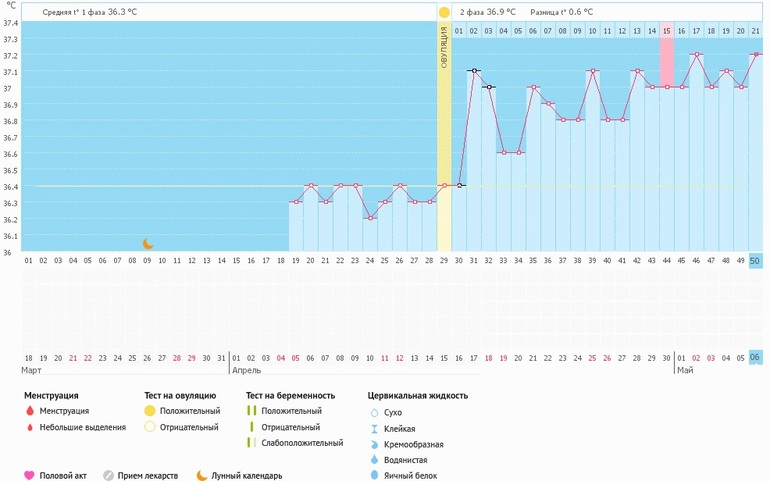Viewport: 770px width, 481px height.
Task: Select the highlighted date 06 in May
Action: pos(755,357)
